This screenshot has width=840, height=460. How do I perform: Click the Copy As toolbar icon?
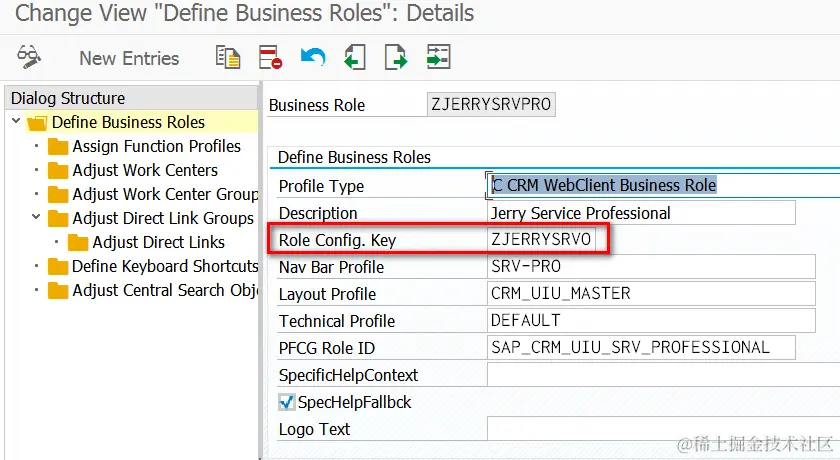pyautogui.click(x=228, y=57)
